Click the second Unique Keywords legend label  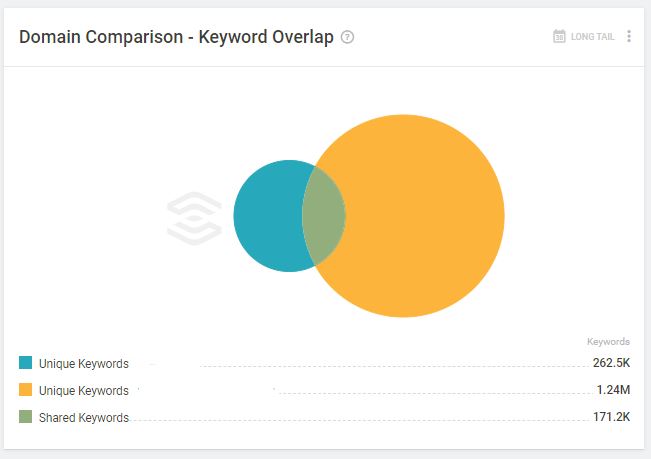84,391
